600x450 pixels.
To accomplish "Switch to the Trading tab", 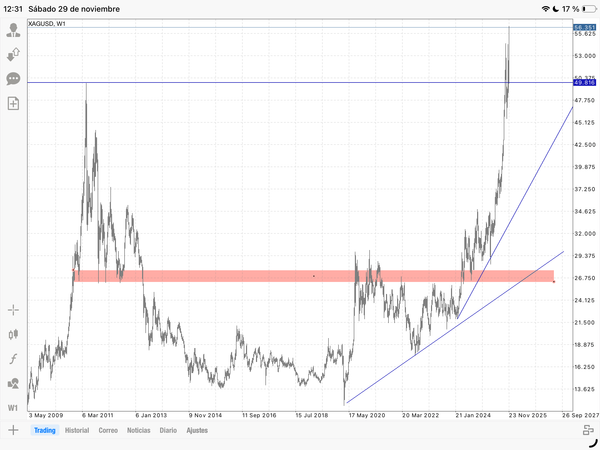I will click(45, 430).
